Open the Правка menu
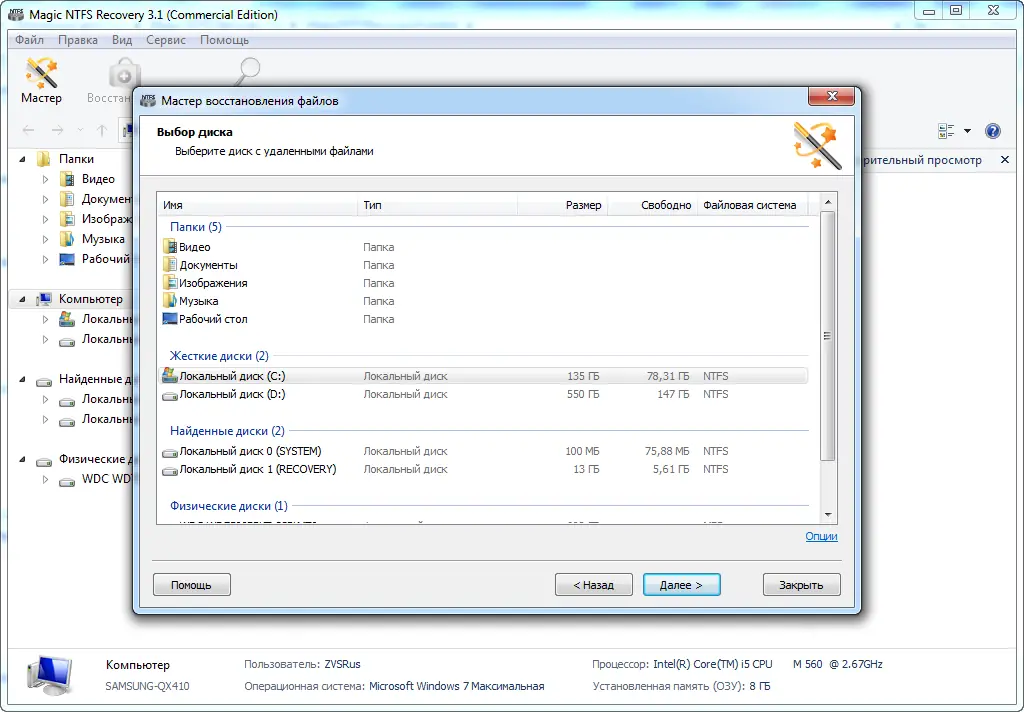The width and height of the screenshot is (1024, 712). pyautogui.click(x=78, y=40)
